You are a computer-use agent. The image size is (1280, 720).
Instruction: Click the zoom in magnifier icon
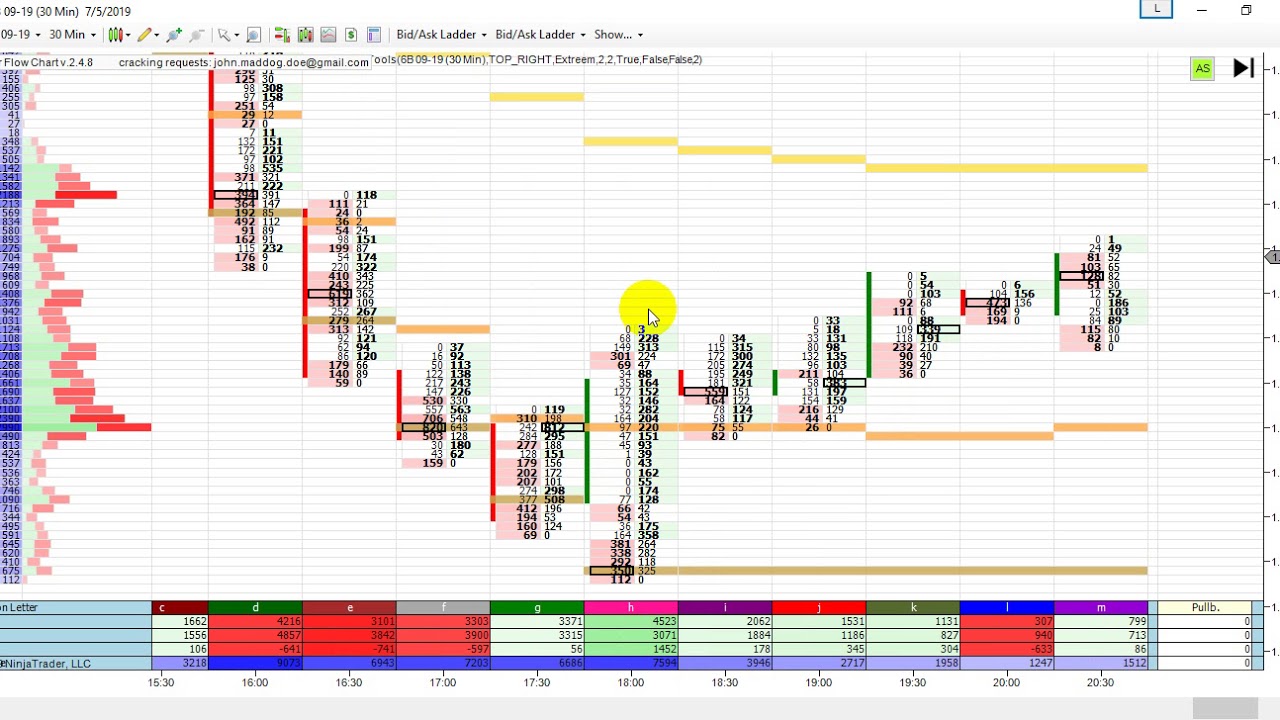click(174, 34)
